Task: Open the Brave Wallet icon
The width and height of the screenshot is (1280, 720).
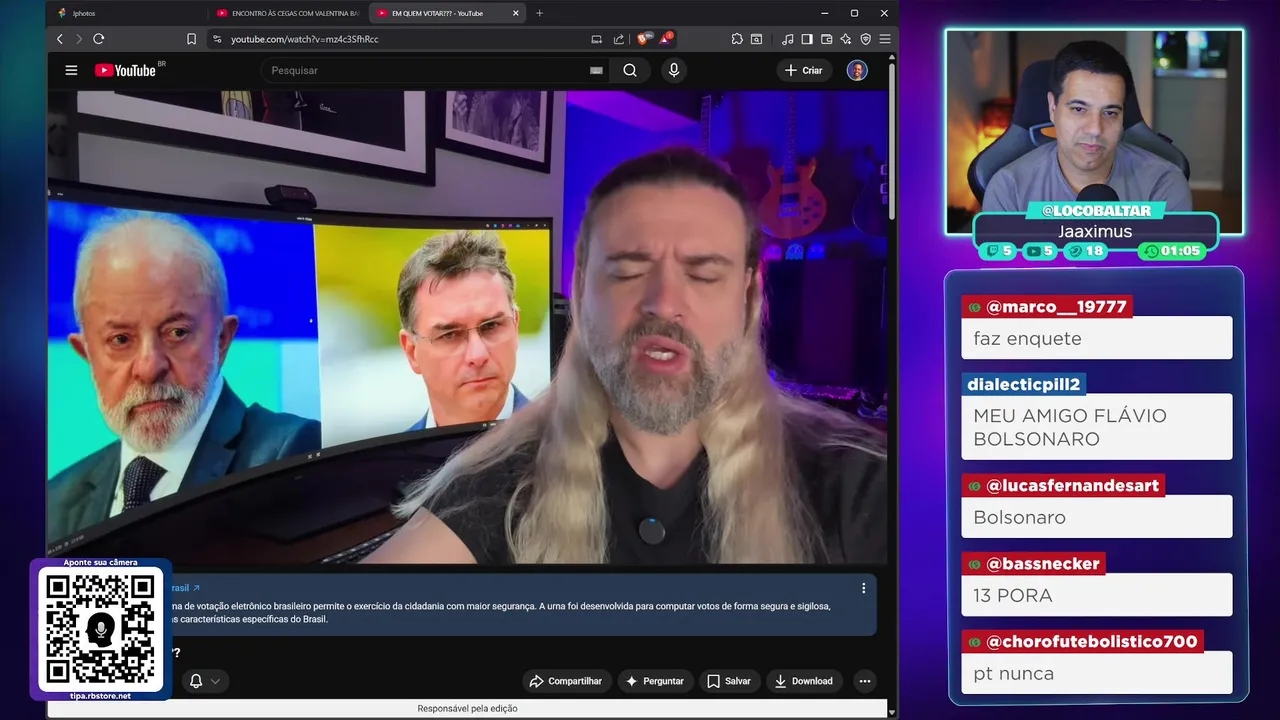Action: tap(826, 39)
